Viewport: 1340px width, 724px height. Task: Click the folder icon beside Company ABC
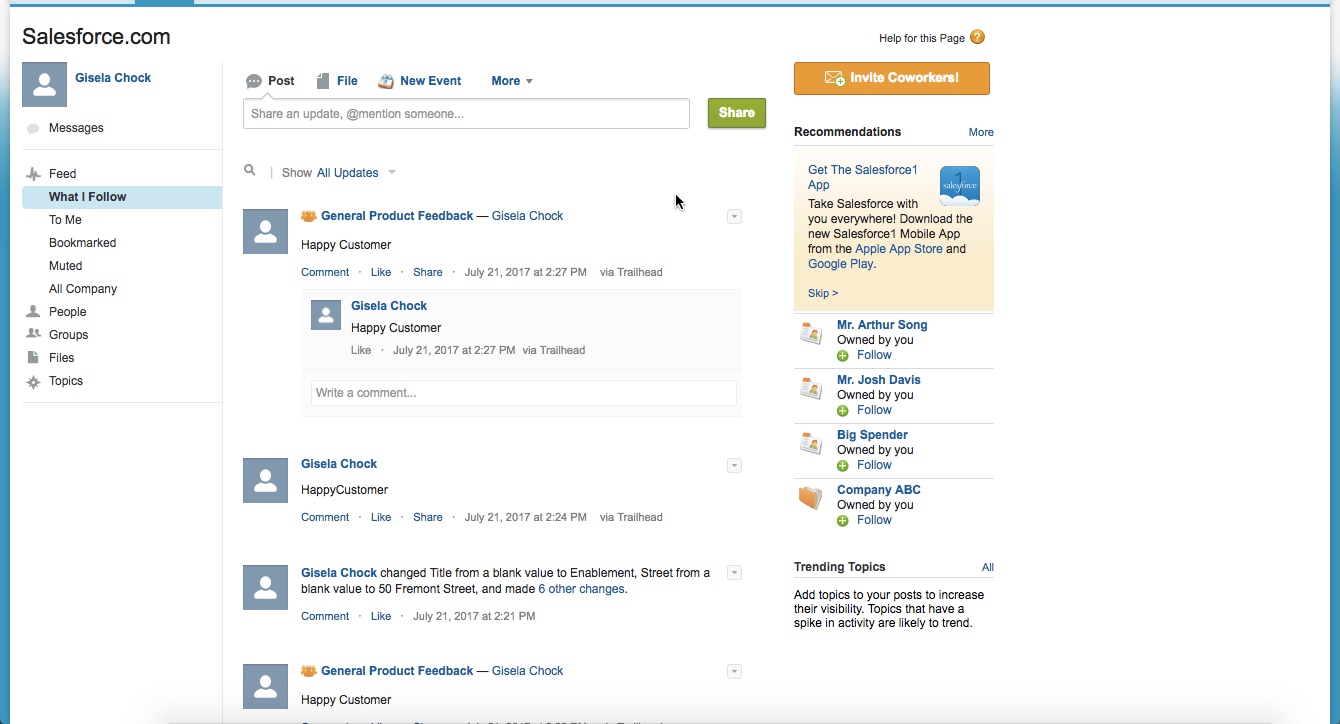click(x=810, y=498)
